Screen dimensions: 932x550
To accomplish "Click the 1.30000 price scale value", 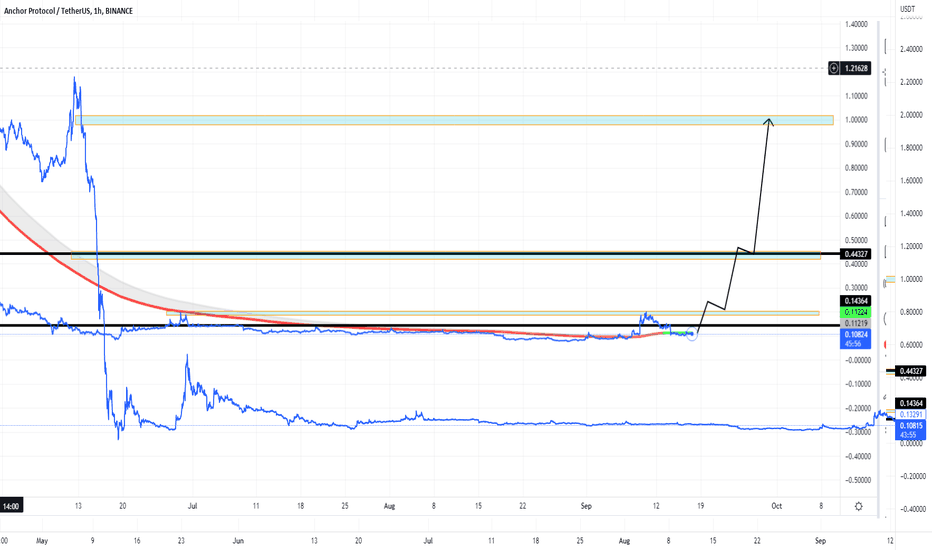I will (856, 48).
